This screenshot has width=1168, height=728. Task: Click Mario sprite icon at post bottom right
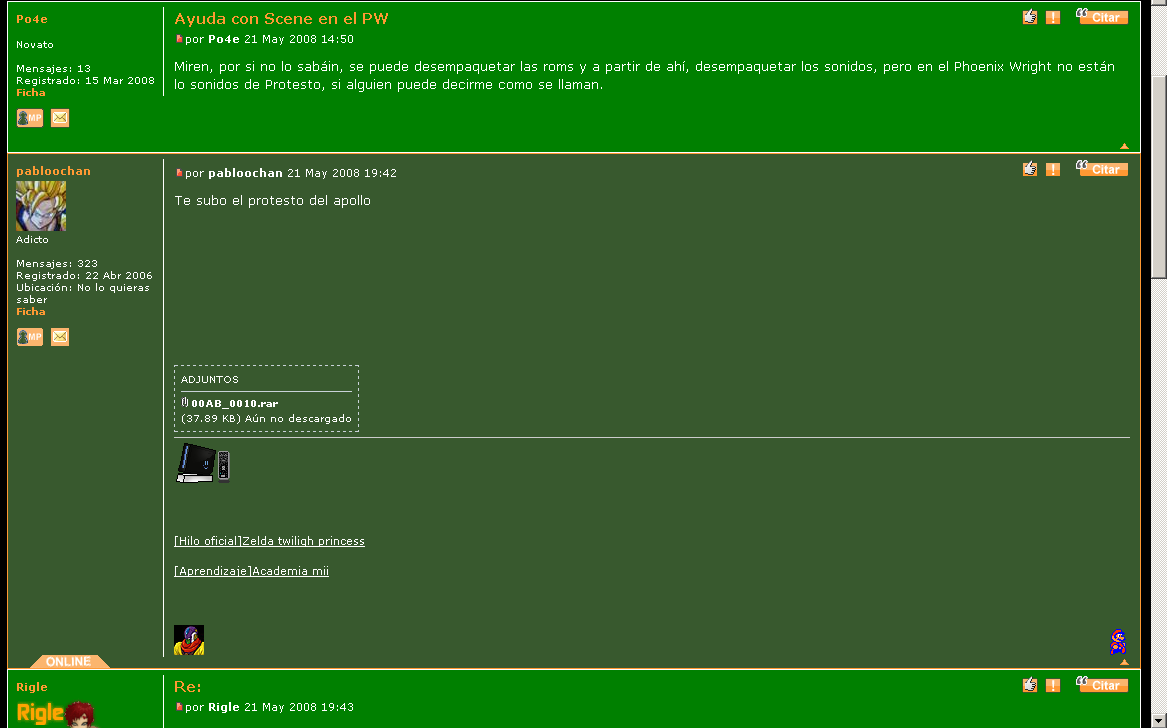click(x=1117, y=642)
